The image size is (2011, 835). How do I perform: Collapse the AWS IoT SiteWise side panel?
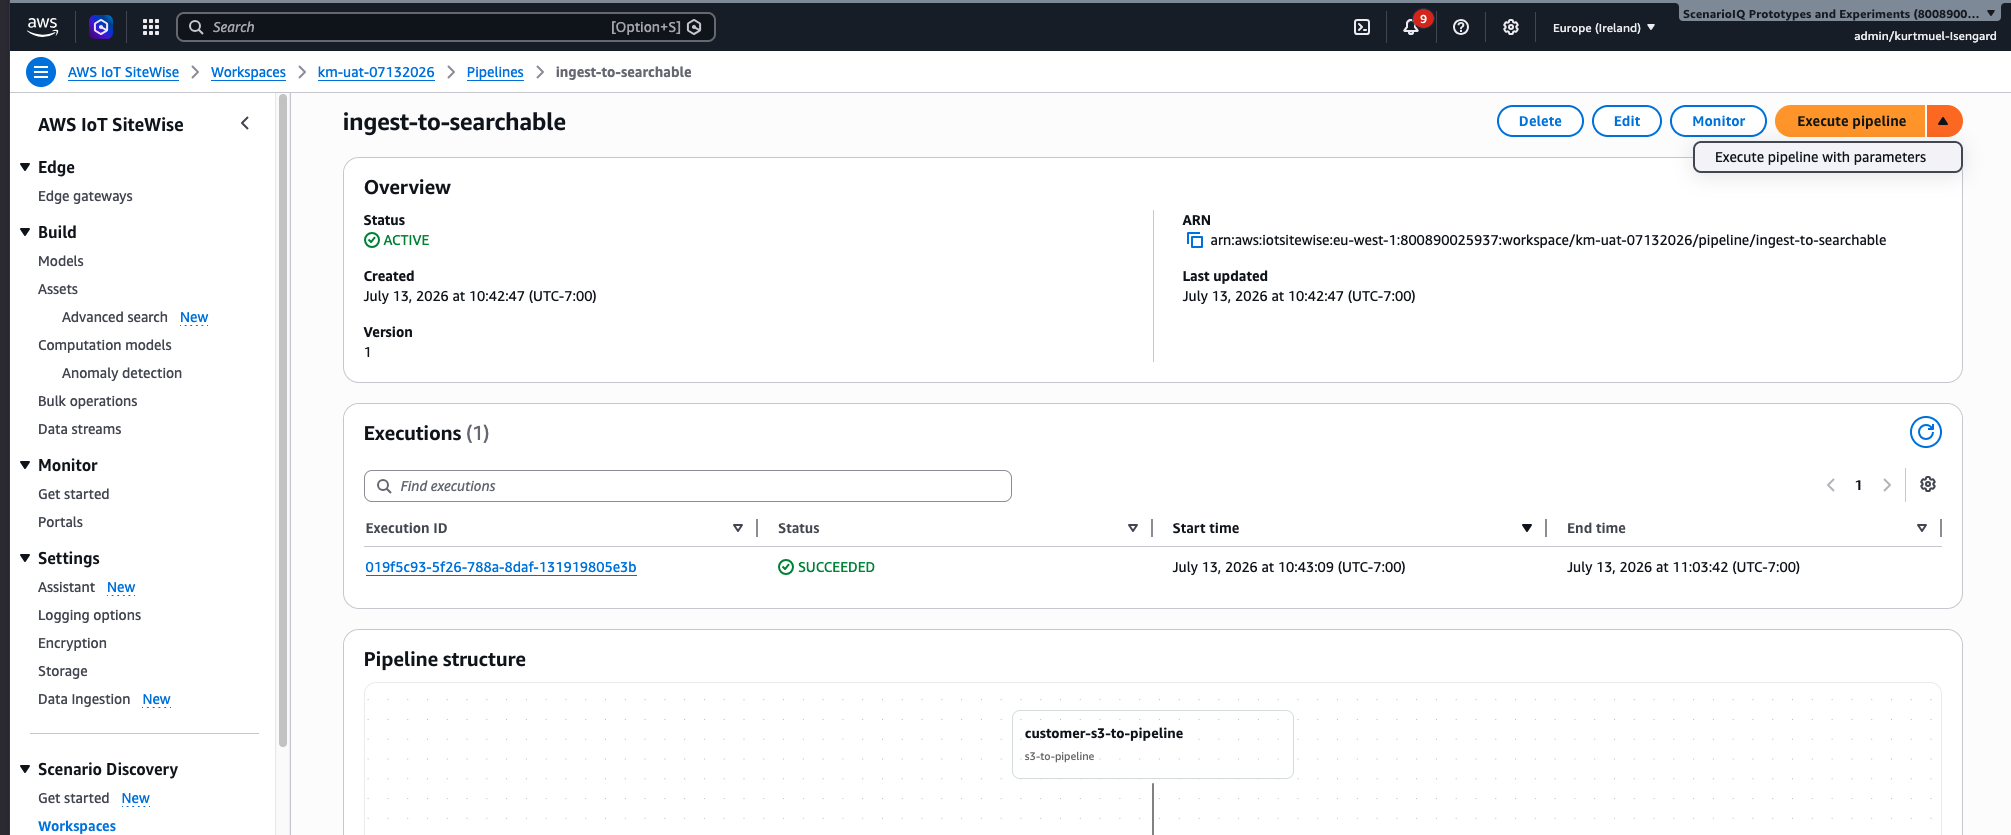(245, 123)
